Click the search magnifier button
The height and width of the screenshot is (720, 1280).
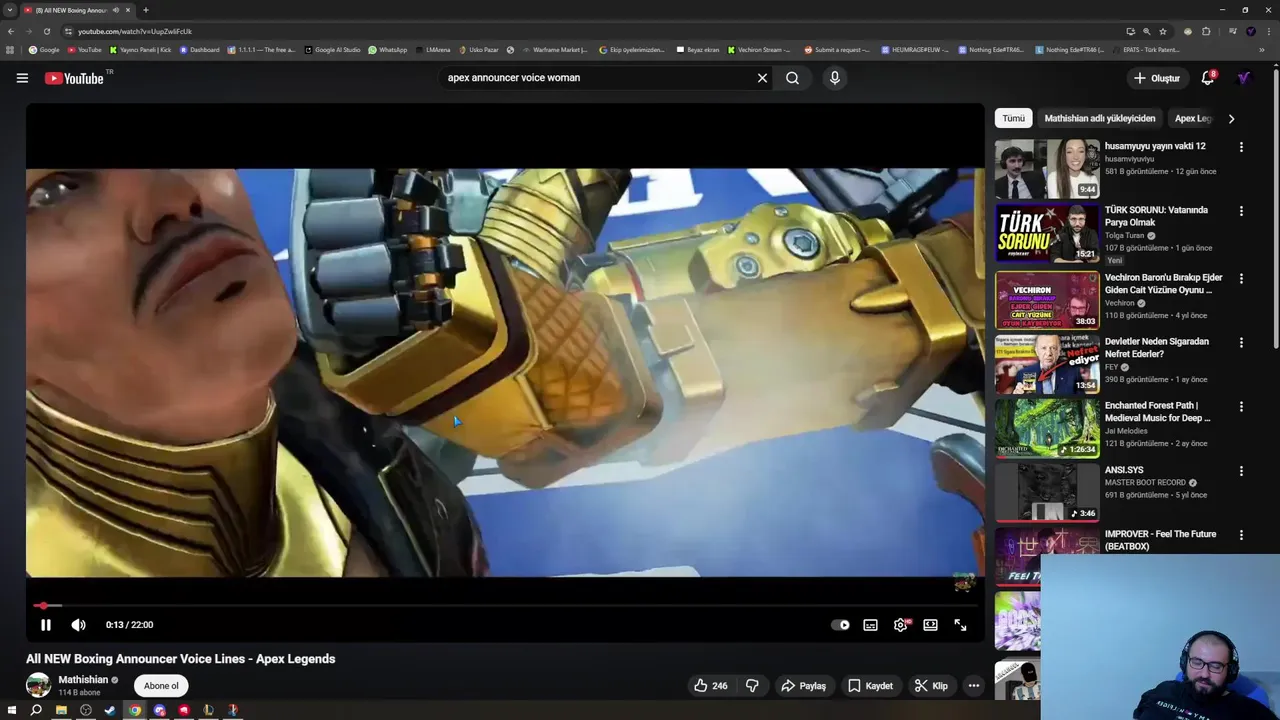792,78
